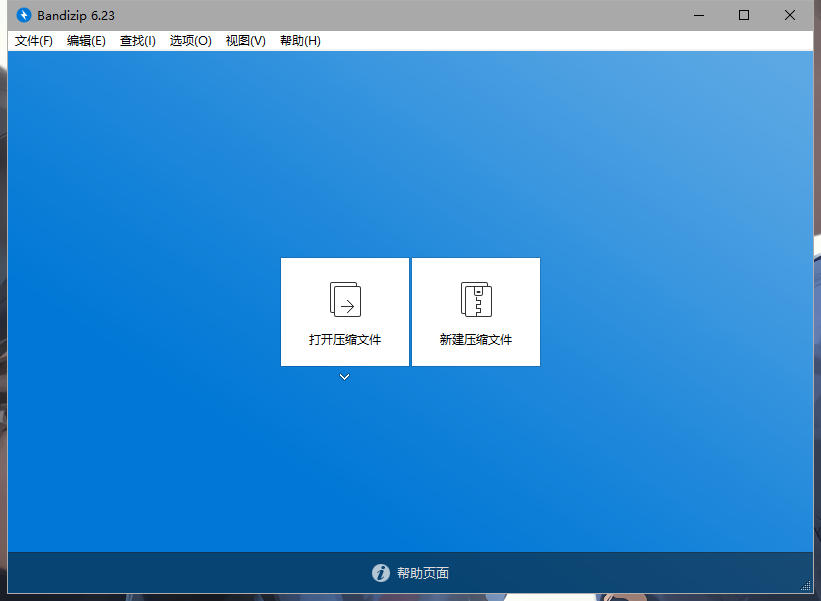Expand the recent files chevron below 打开压缩文件
This screenshot has height=601, width=821.
(x=344, y=377)
